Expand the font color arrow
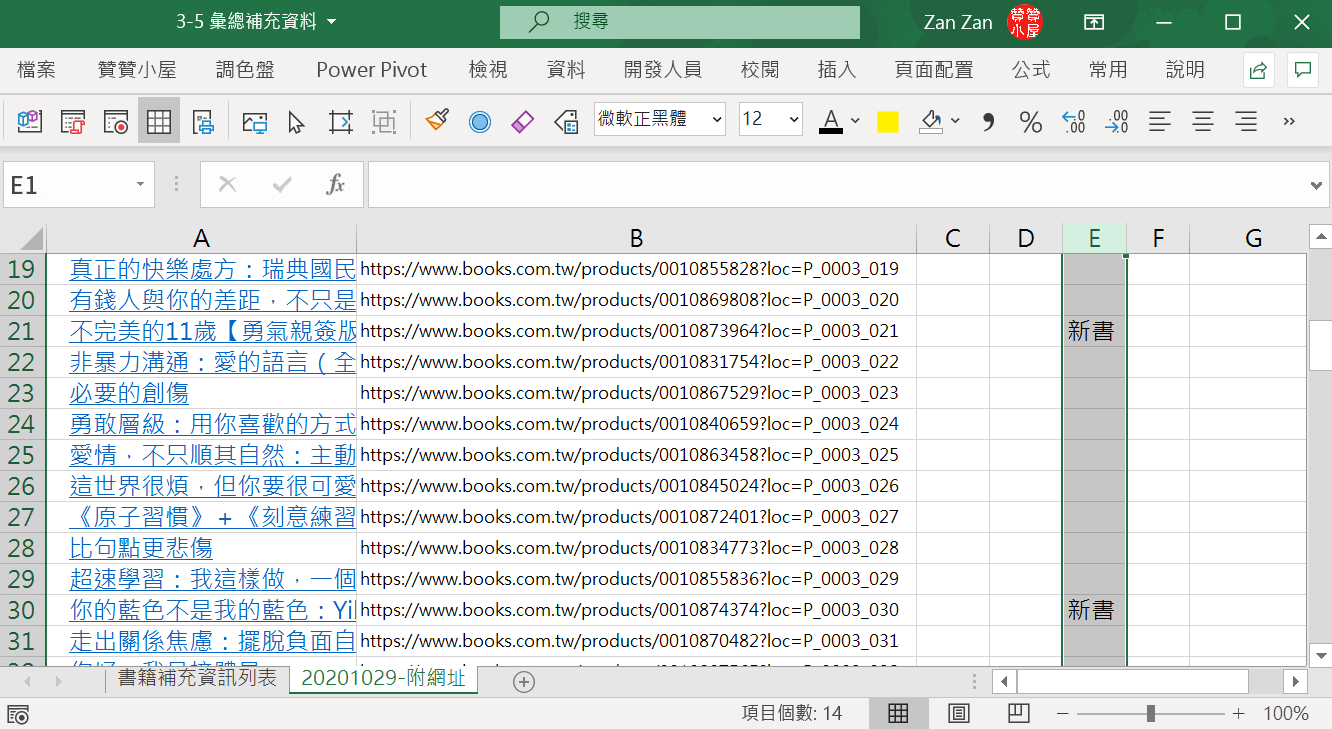The image size is (1332, 729). tap(855, 121)
